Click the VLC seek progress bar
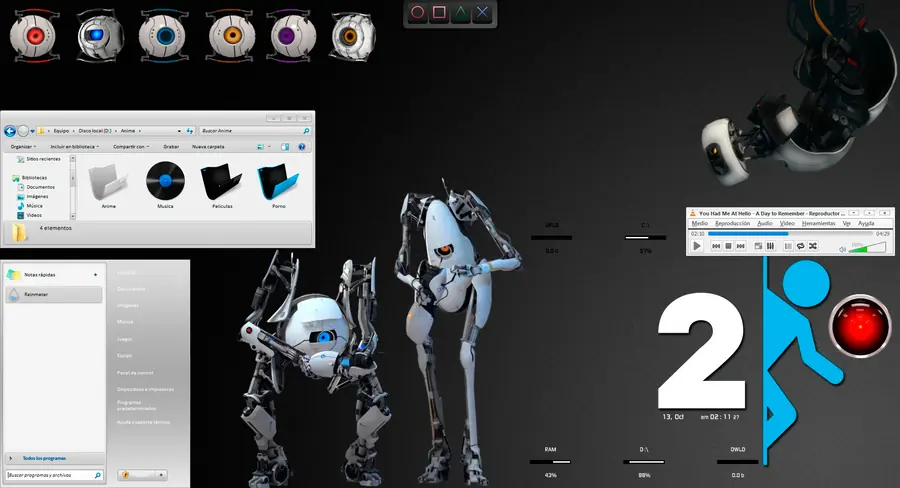This screenshot has width=900, height=488. 790,234
